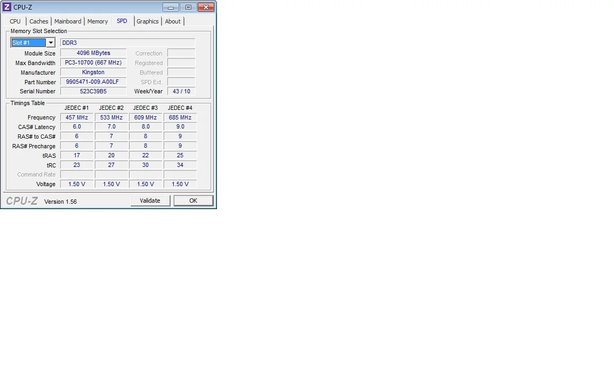Viewport: 614px width, 384px height.
Task: Click the OK button
Action: coord(193,201)
